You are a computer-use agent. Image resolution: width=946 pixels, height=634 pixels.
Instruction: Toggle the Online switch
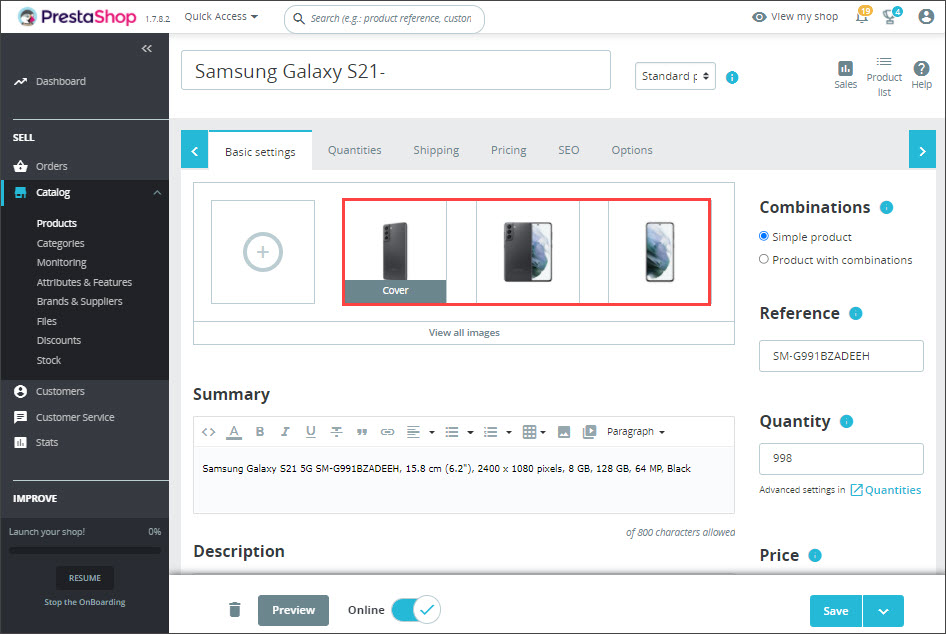(x=416, y=610)
